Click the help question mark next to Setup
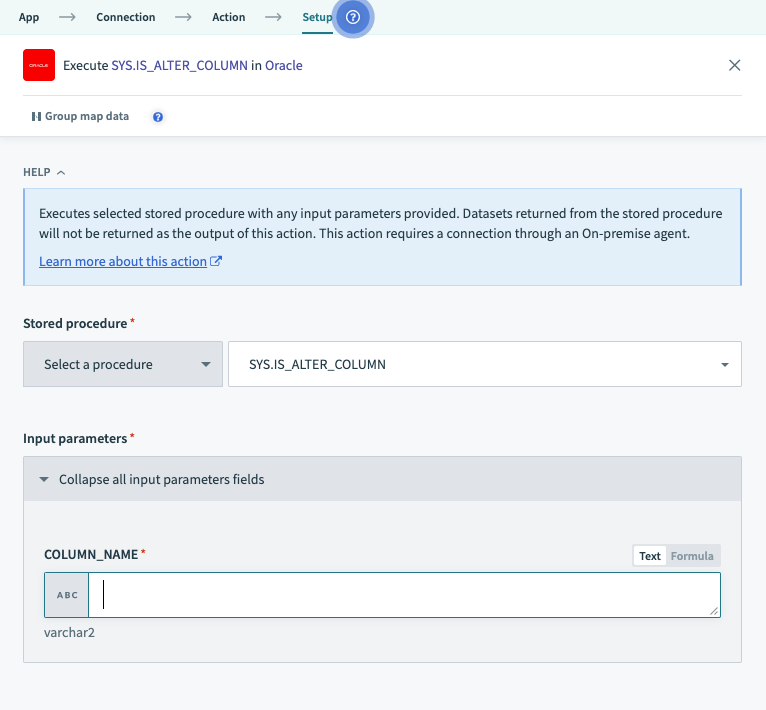Viewport: 766px width, 710px height. 353,17
